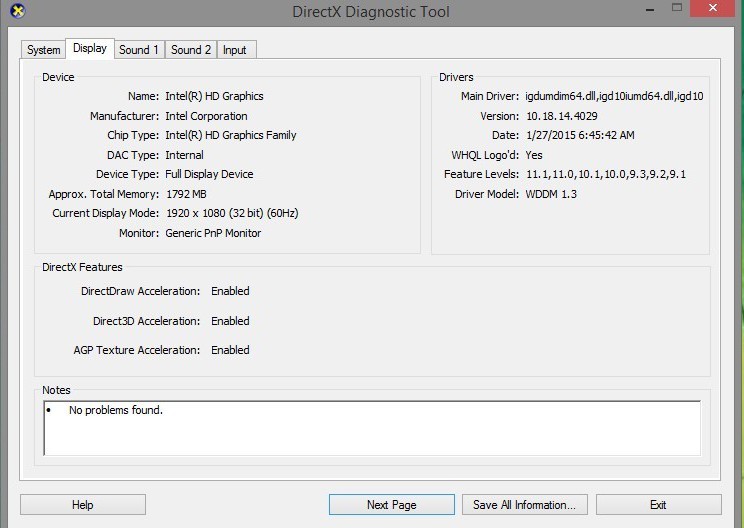Click driver version '10.18.14.4029'
The width and height of the screenshot is (744, 528).
click(x=562, y=116)
